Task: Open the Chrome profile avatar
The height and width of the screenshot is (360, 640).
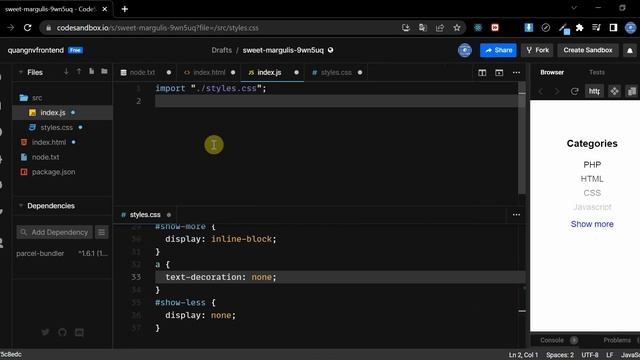Action: point(630,28)
